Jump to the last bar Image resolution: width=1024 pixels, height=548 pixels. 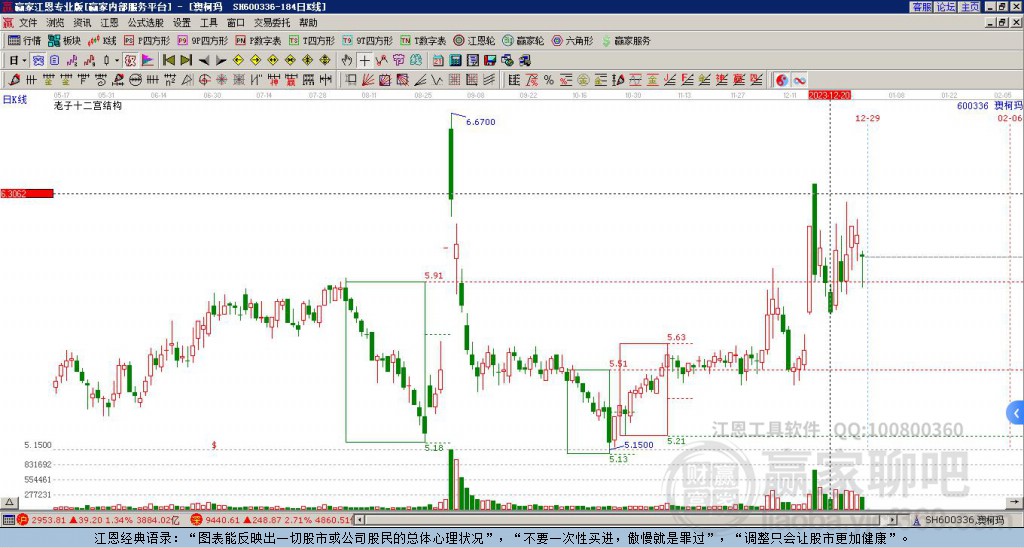tap(186, 61)
